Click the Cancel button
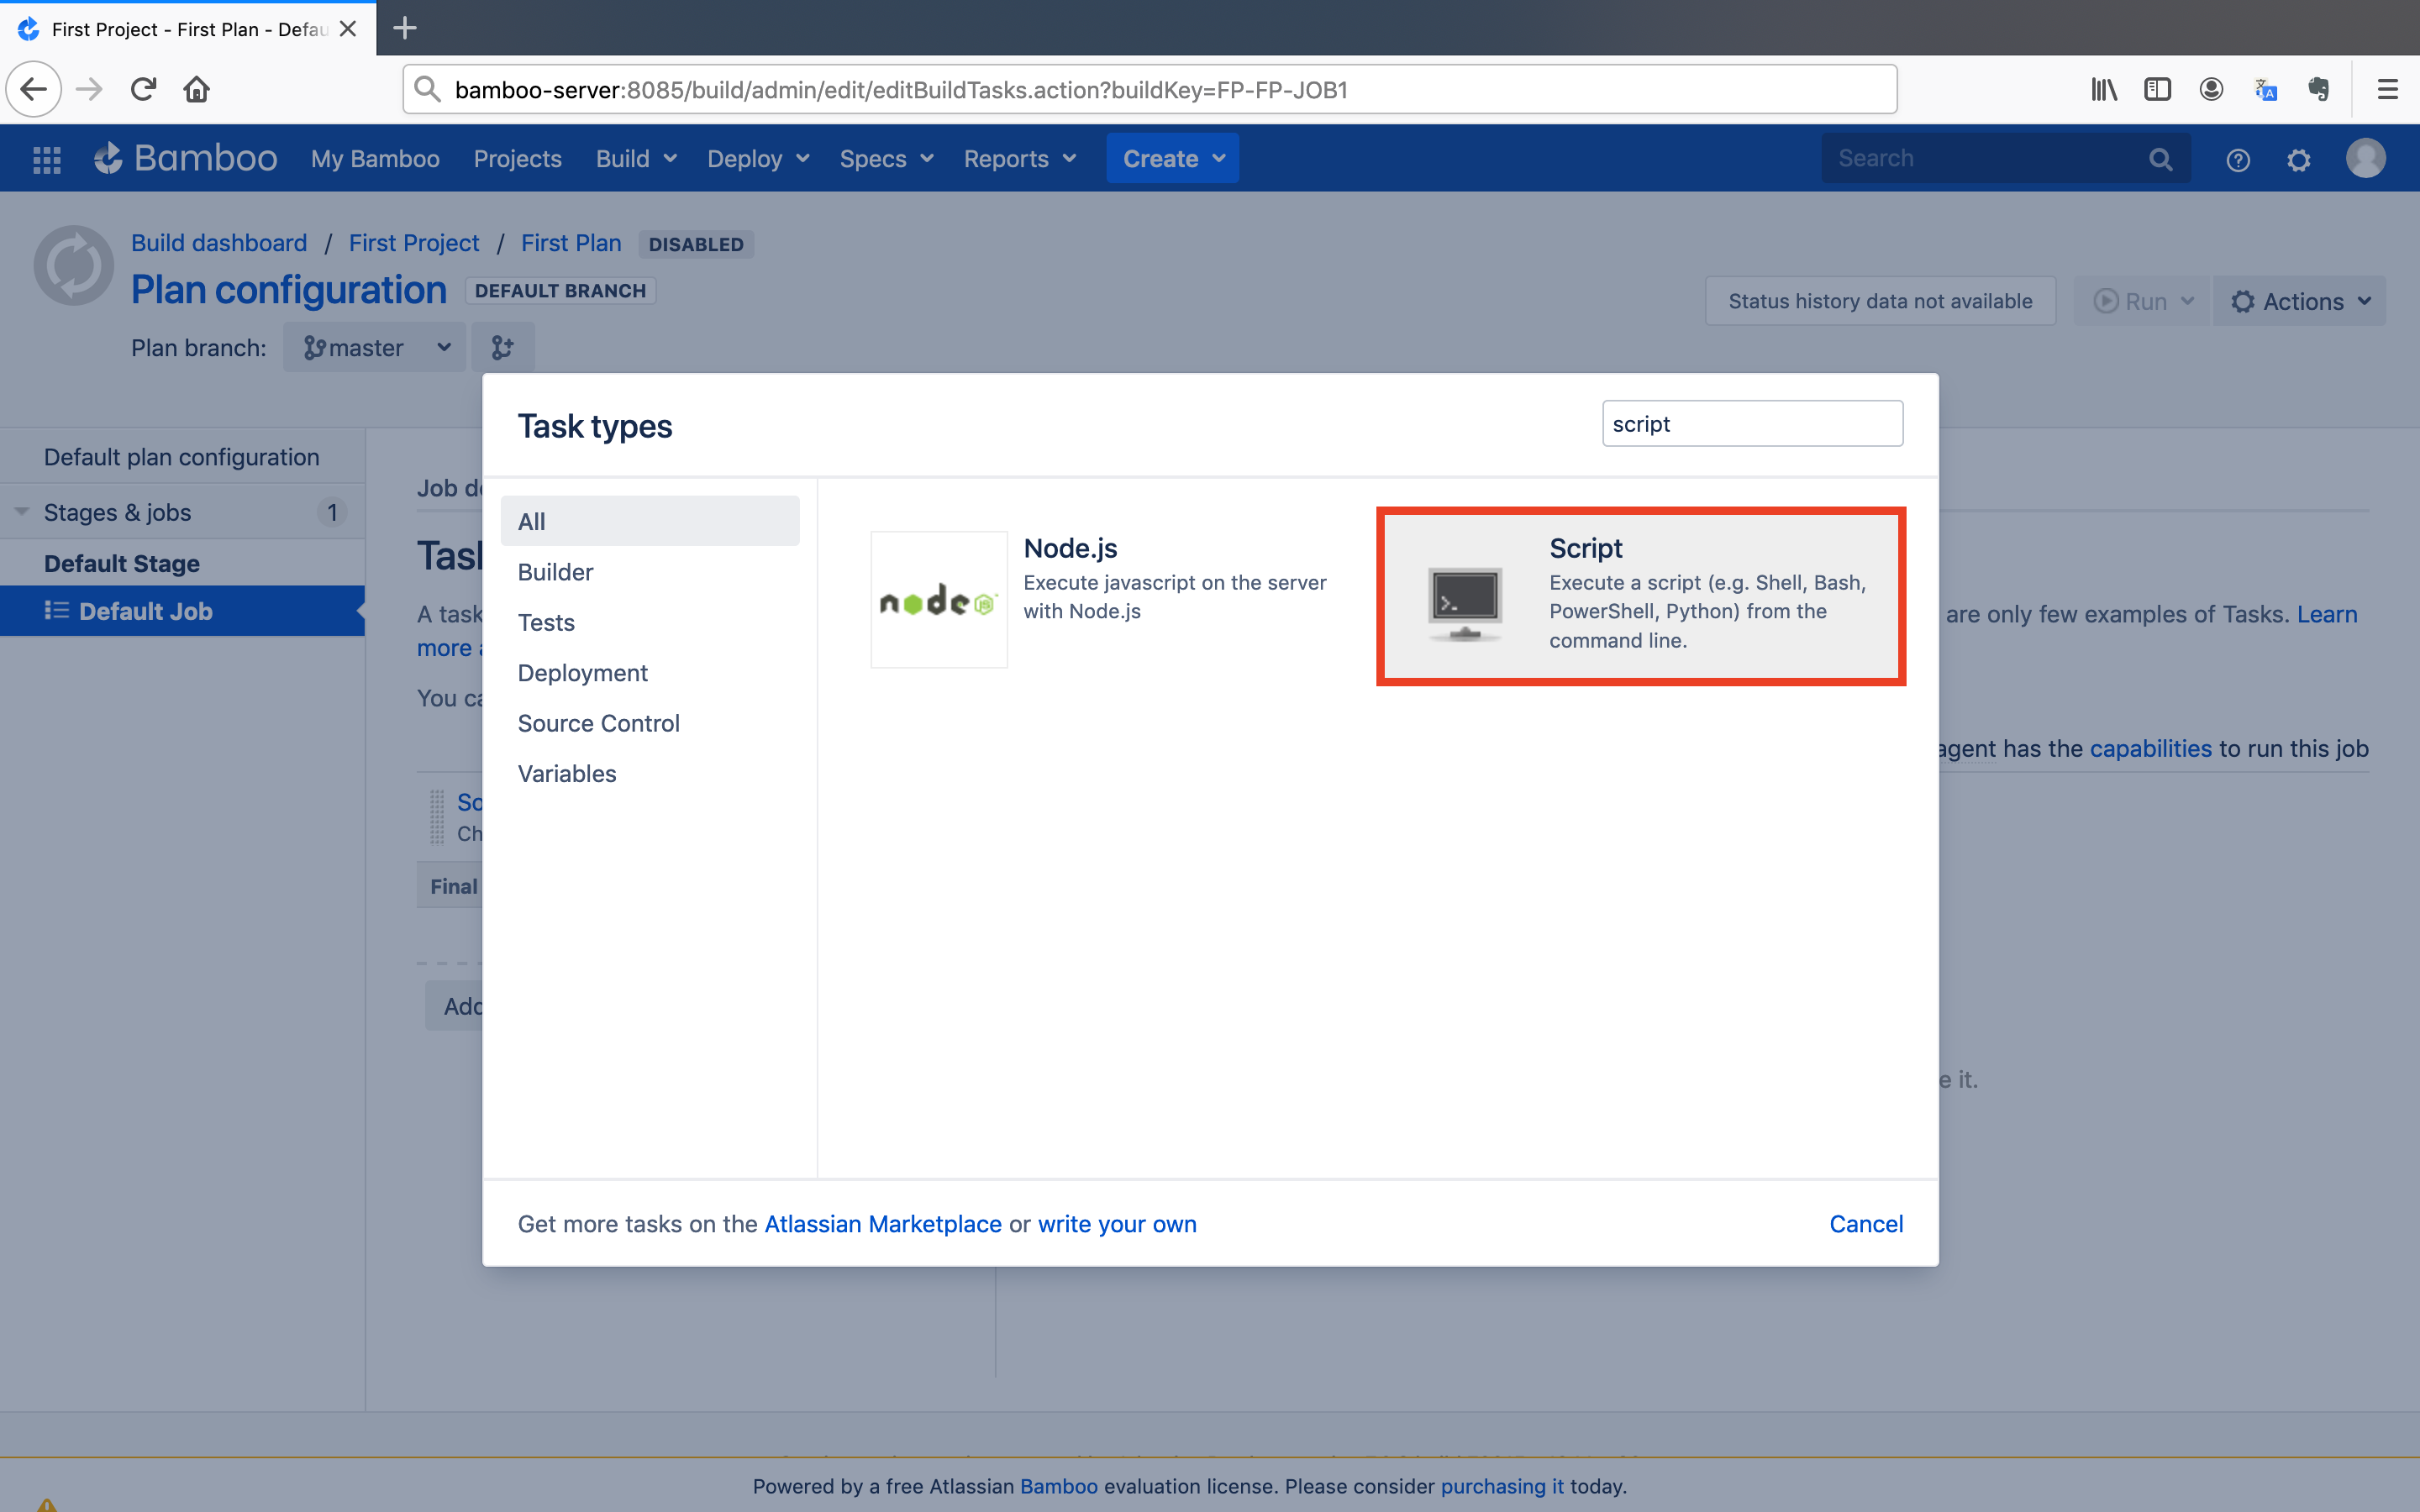2420x1512 pixels. (1865, 1223)
